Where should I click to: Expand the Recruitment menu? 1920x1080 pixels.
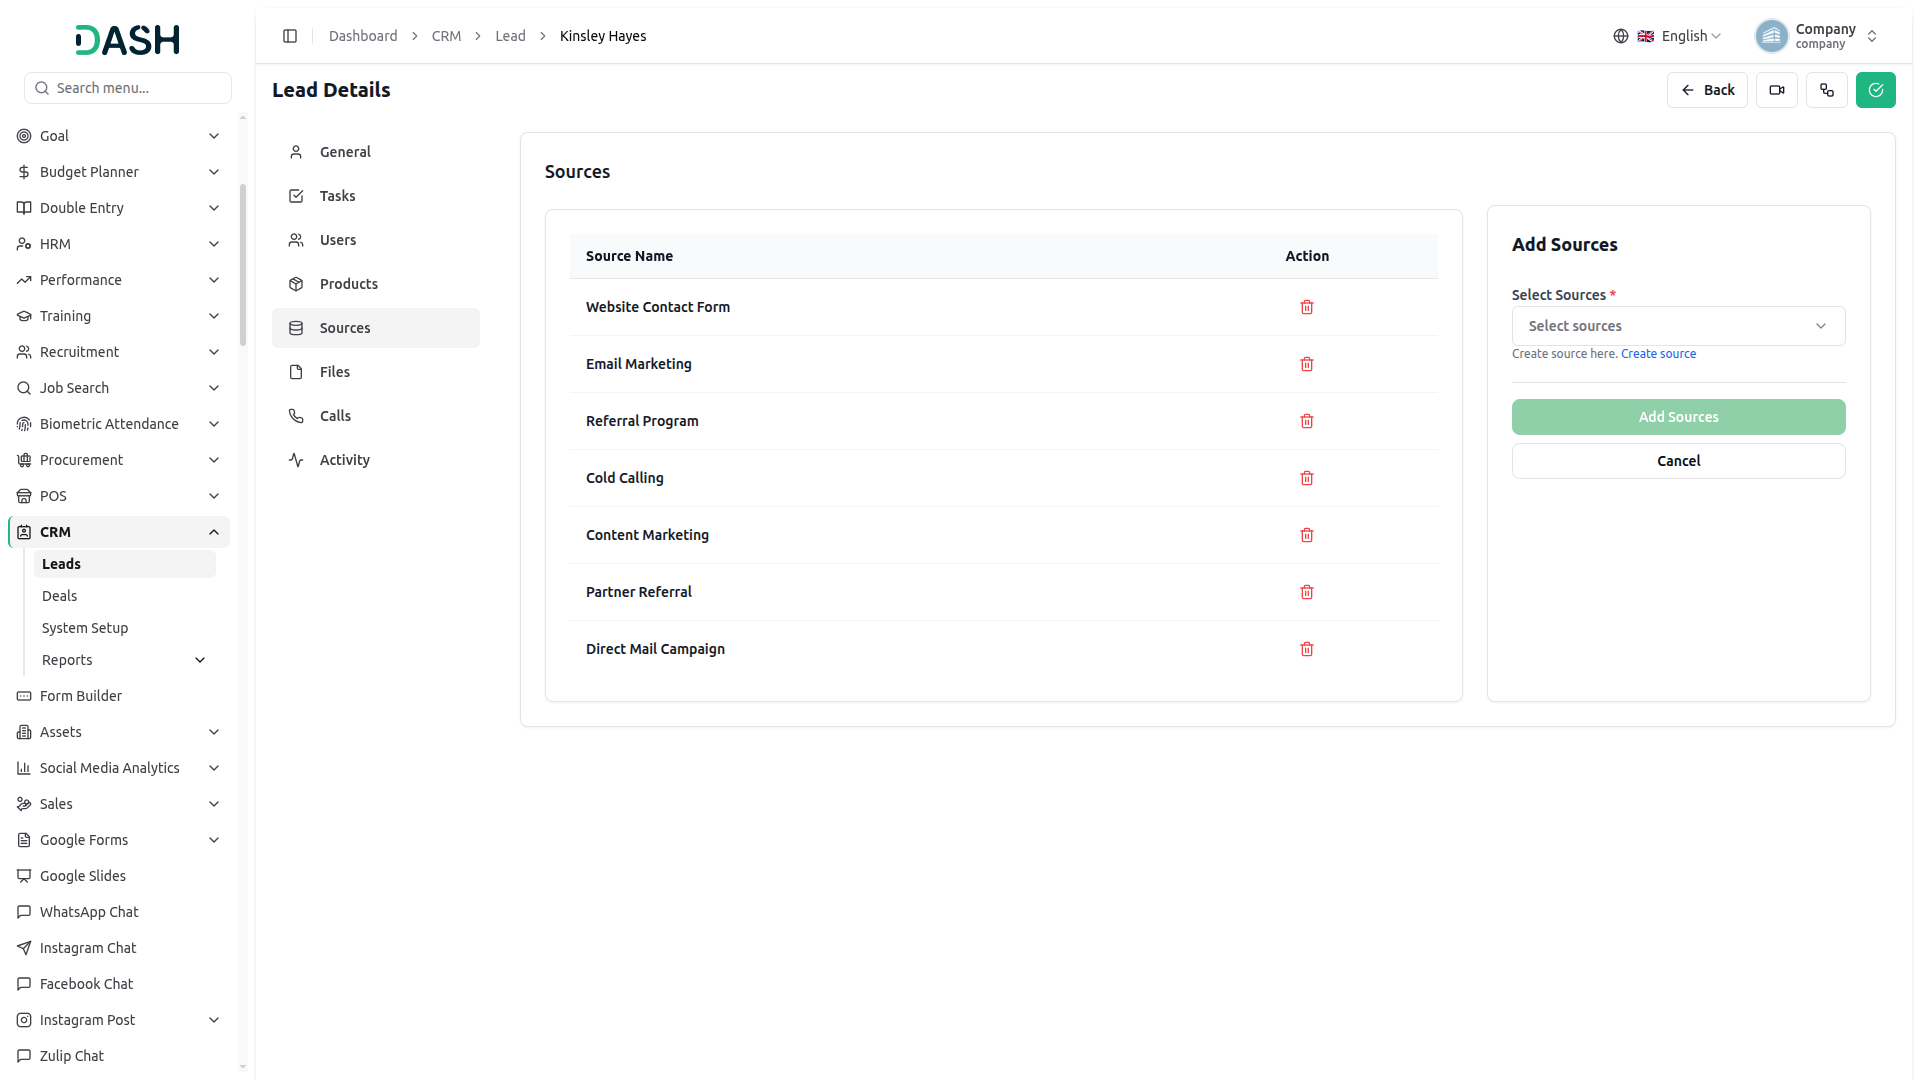(120, 352)
